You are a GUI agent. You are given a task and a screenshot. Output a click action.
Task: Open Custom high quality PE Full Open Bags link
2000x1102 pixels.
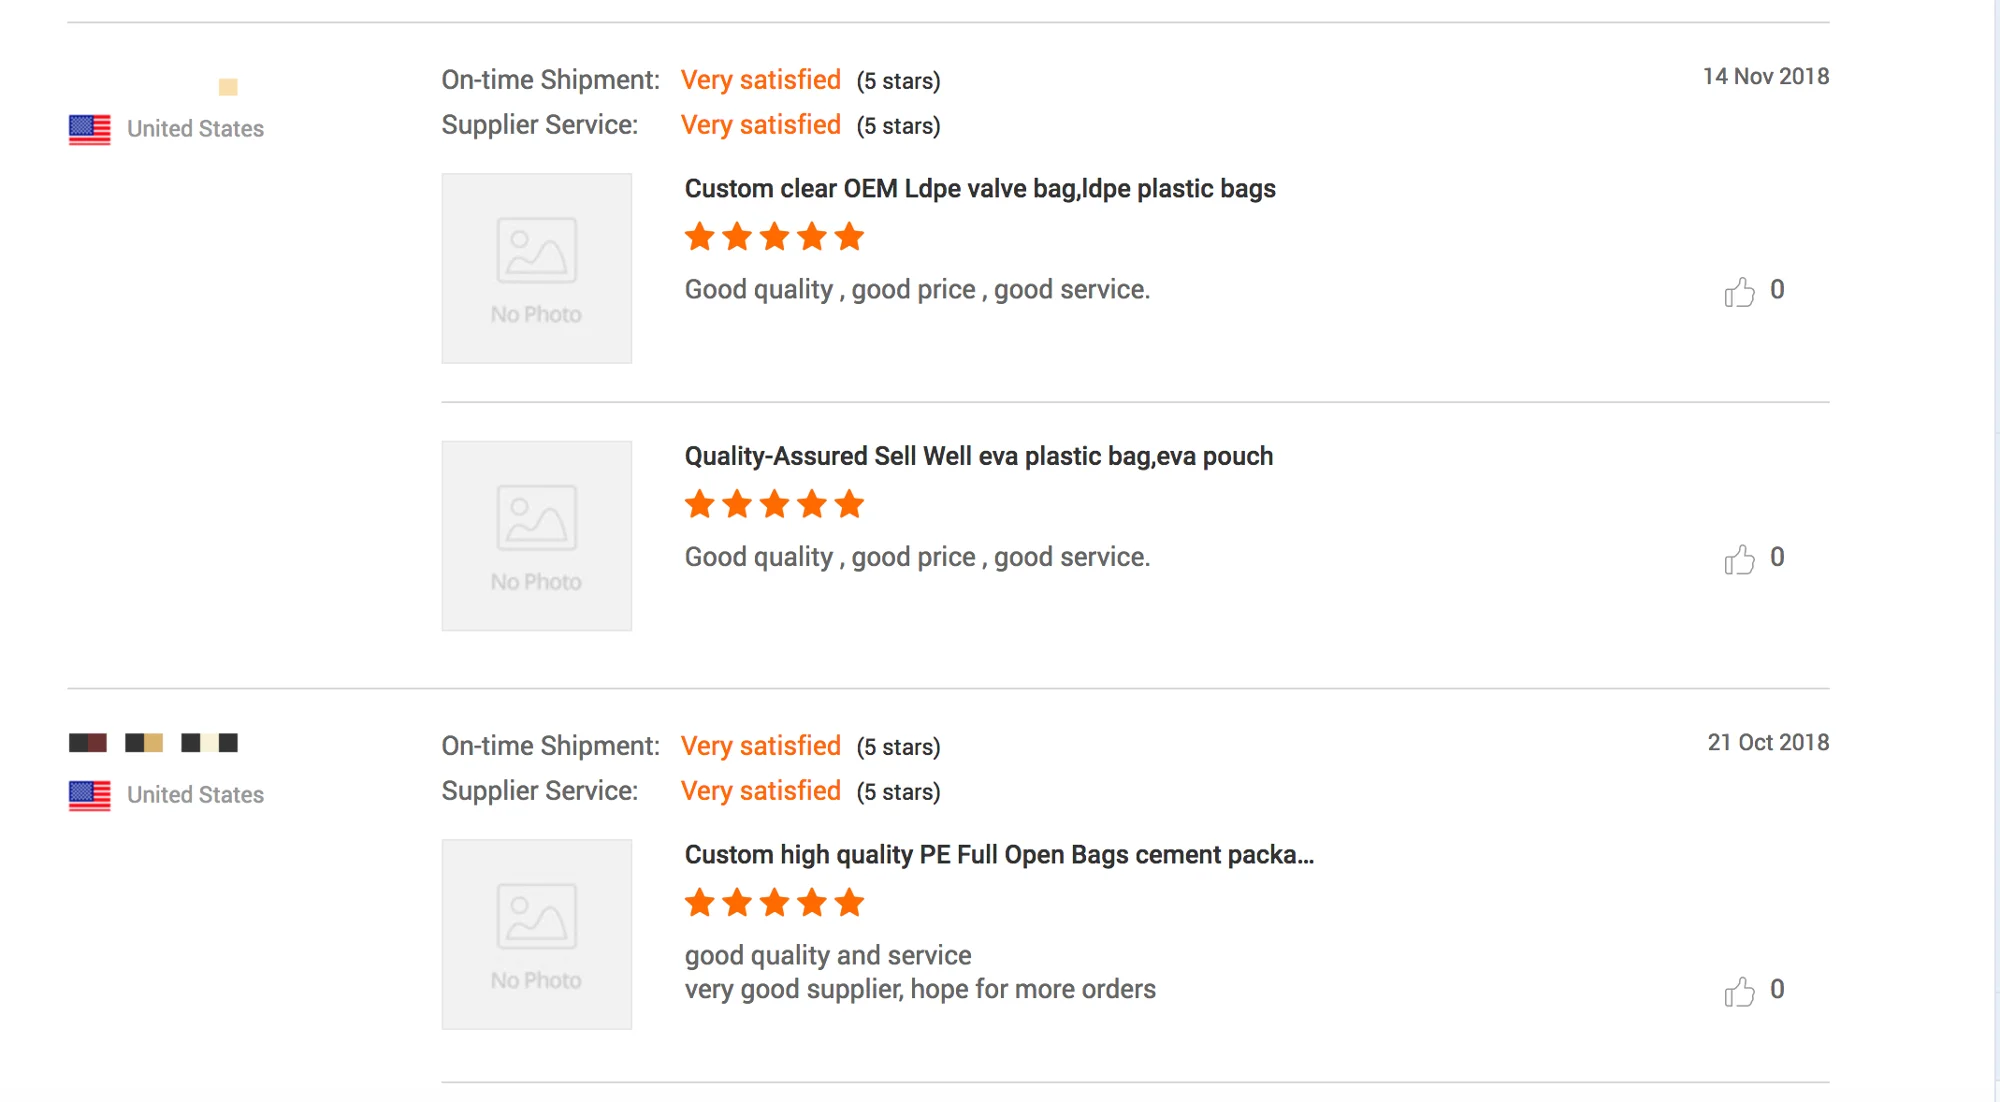pos(998,855)
